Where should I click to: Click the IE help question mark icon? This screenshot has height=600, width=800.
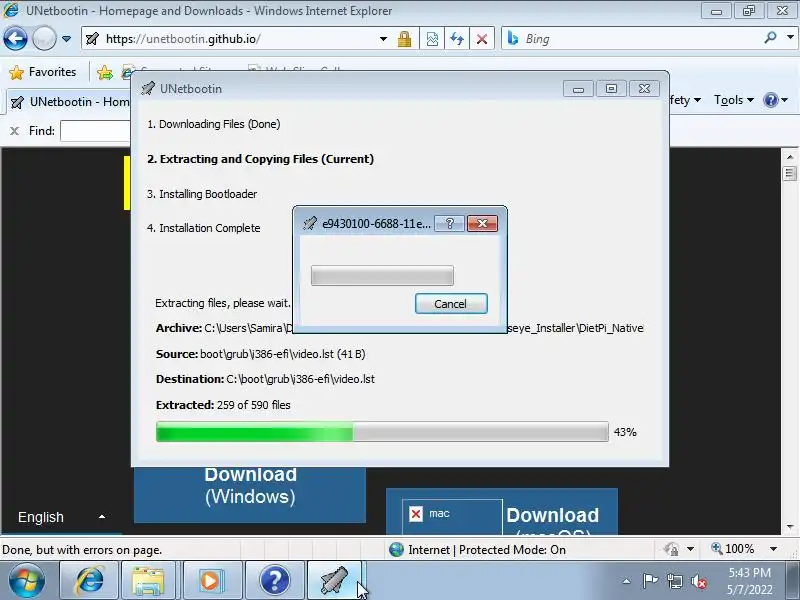771,100
